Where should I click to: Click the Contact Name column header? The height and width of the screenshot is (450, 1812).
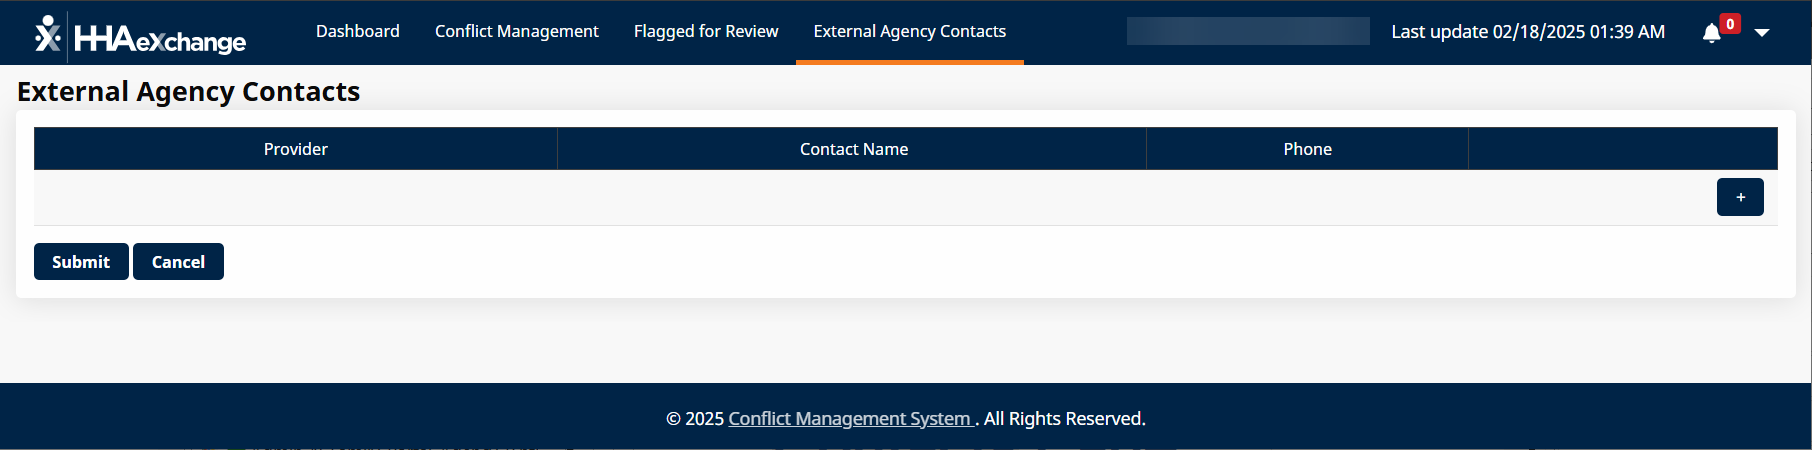click(x=854, y=149)
